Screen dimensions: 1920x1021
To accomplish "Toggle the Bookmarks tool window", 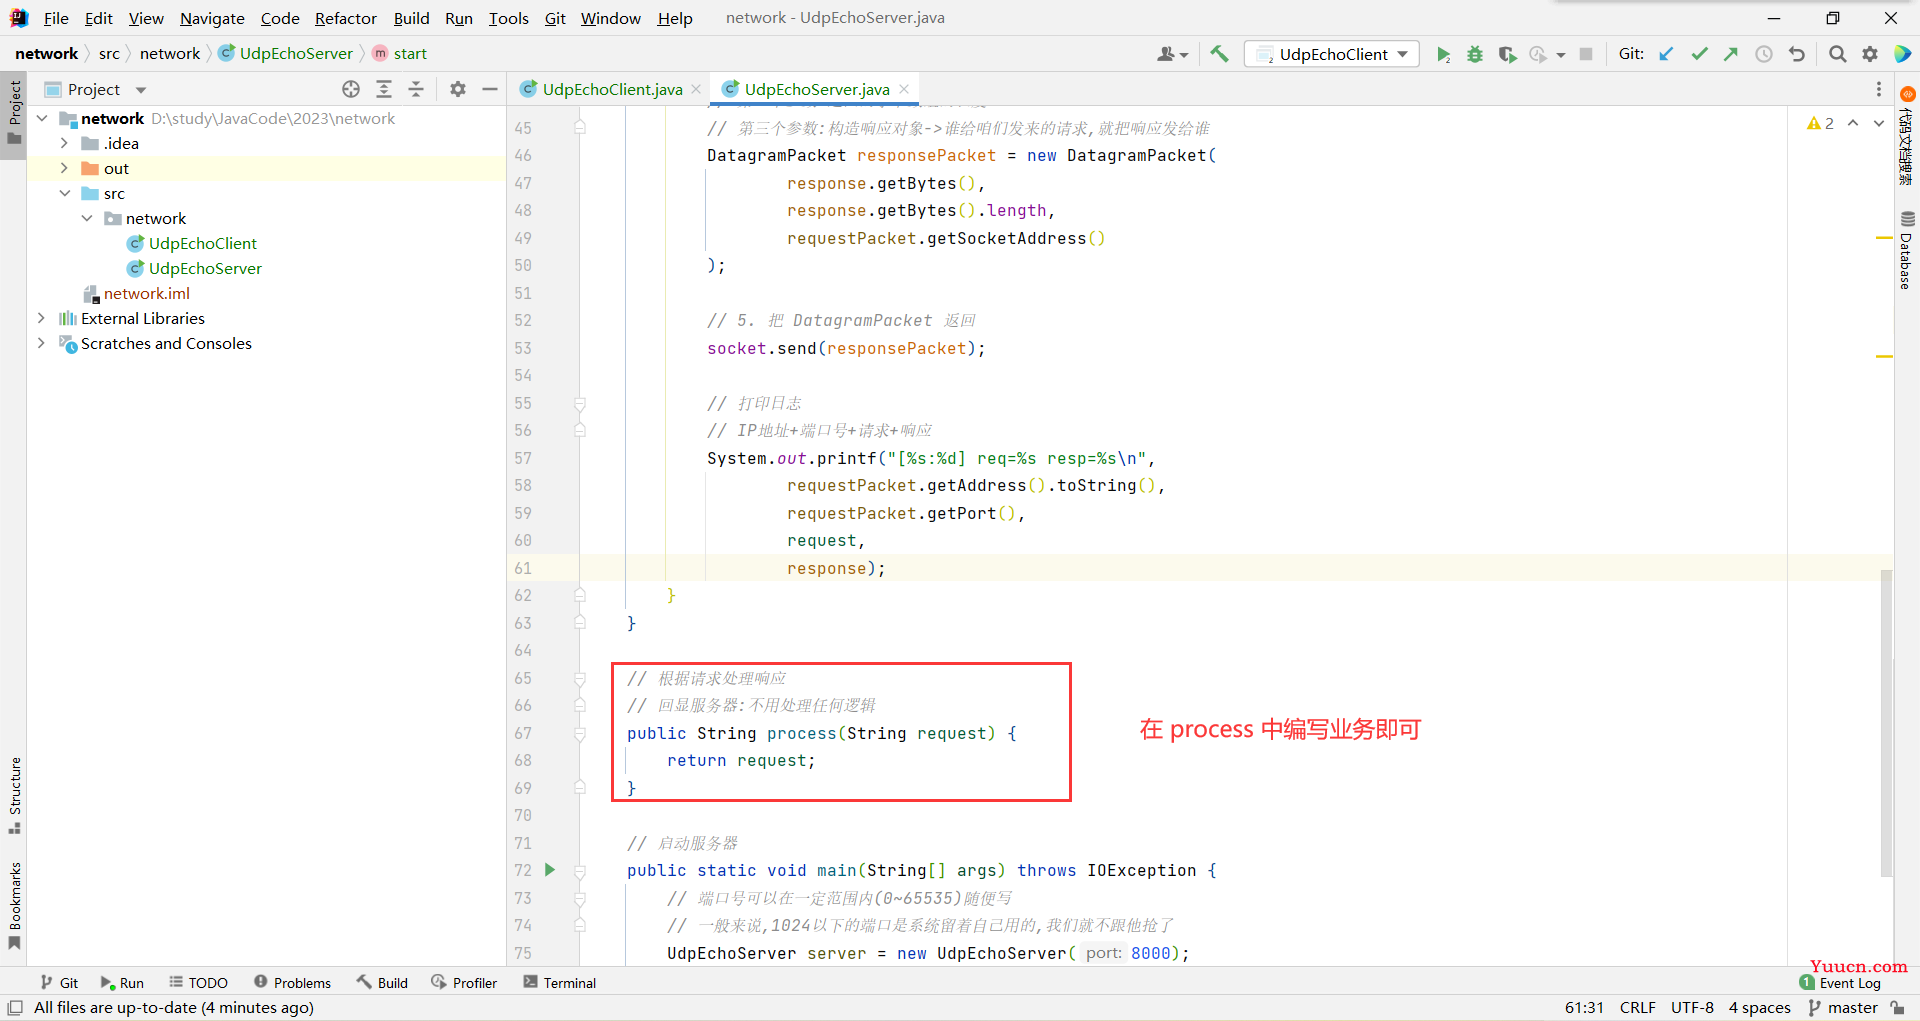I will pyautogui.click(x=14, y=906).
